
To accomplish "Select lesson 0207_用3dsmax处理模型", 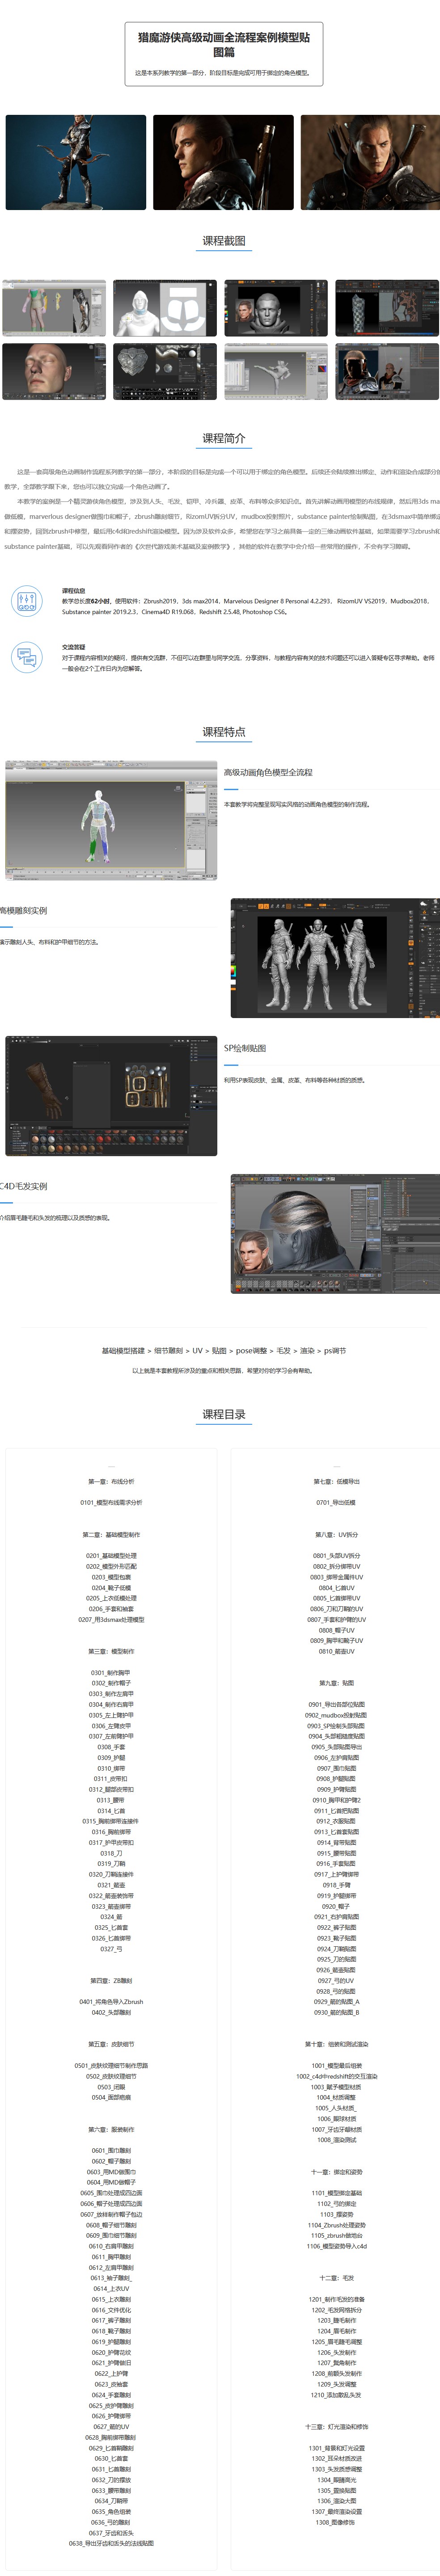I will (x=111, y=1620).
